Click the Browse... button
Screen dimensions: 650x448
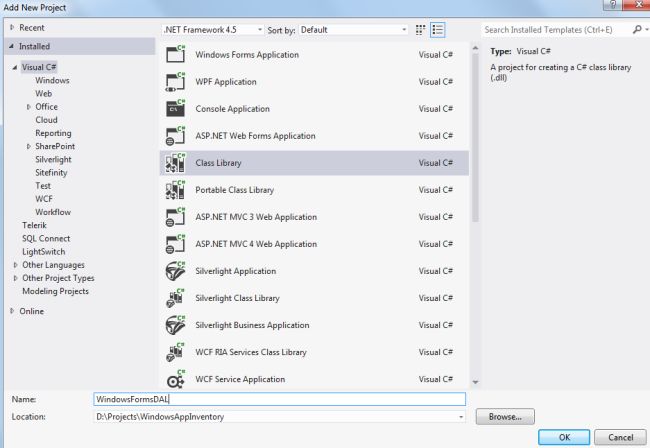click(505, 417)
